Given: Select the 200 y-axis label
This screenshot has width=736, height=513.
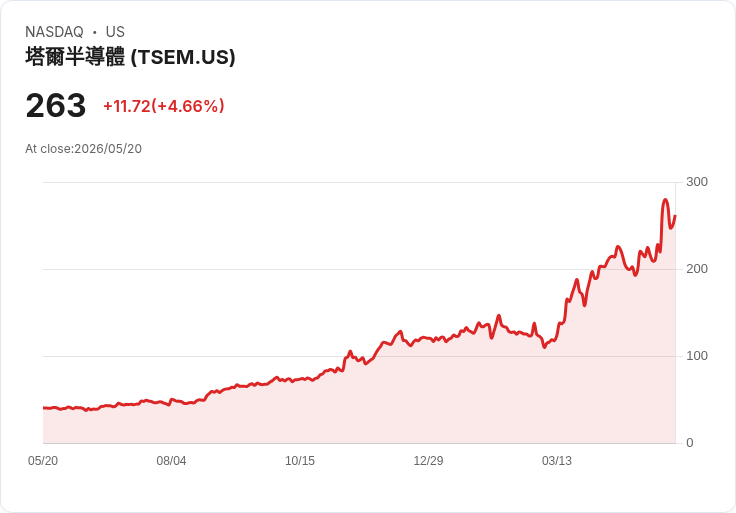Looking at the screenshot, I should 697,269.
